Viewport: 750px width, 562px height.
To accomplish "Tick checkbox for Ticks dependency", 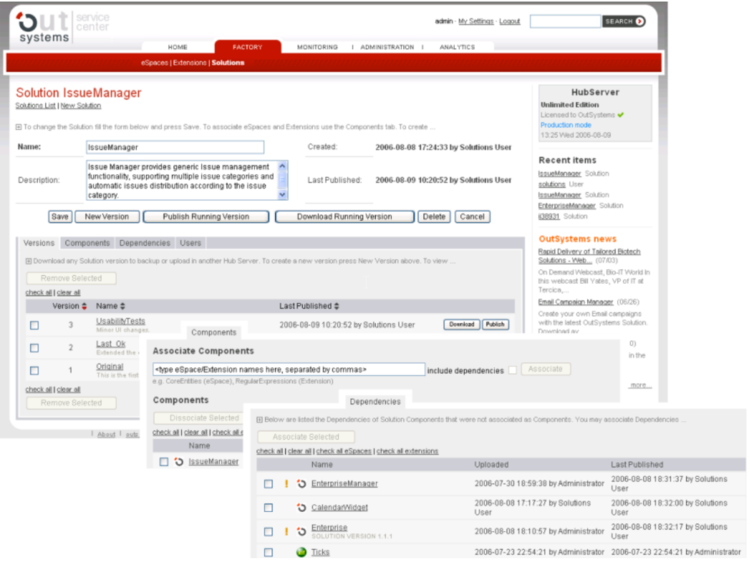I will [x=268, y=552].
